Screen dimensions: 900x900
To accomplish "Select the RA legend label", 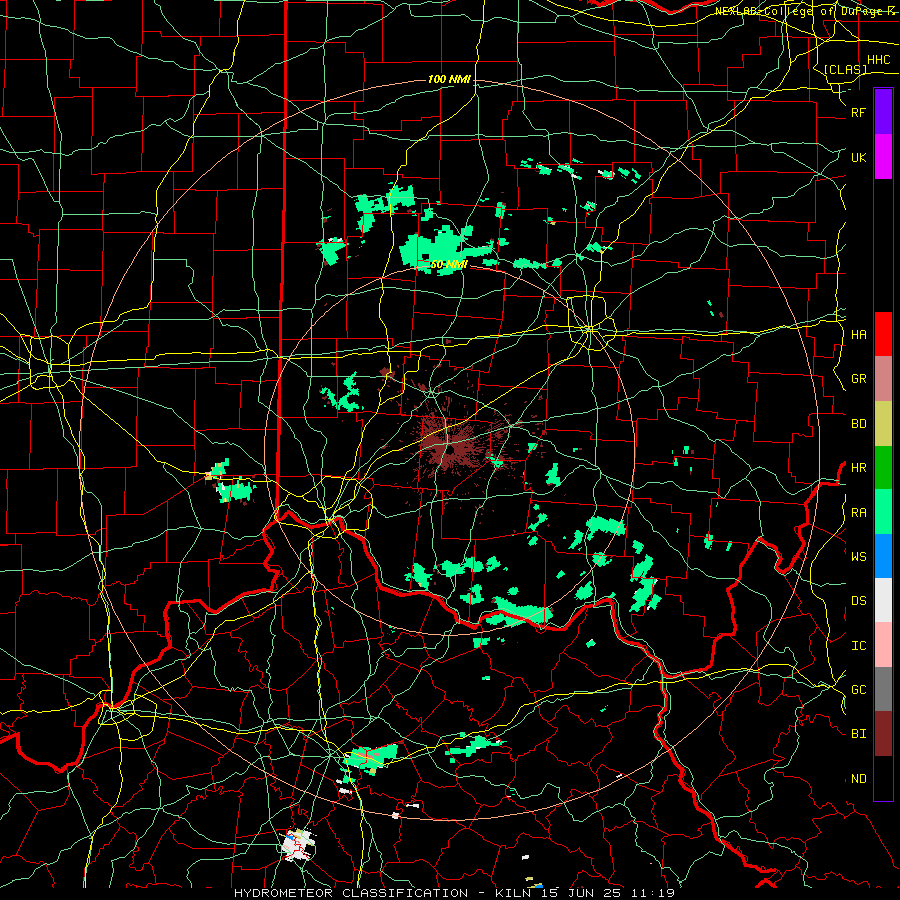I will click(x=858, y=512).
